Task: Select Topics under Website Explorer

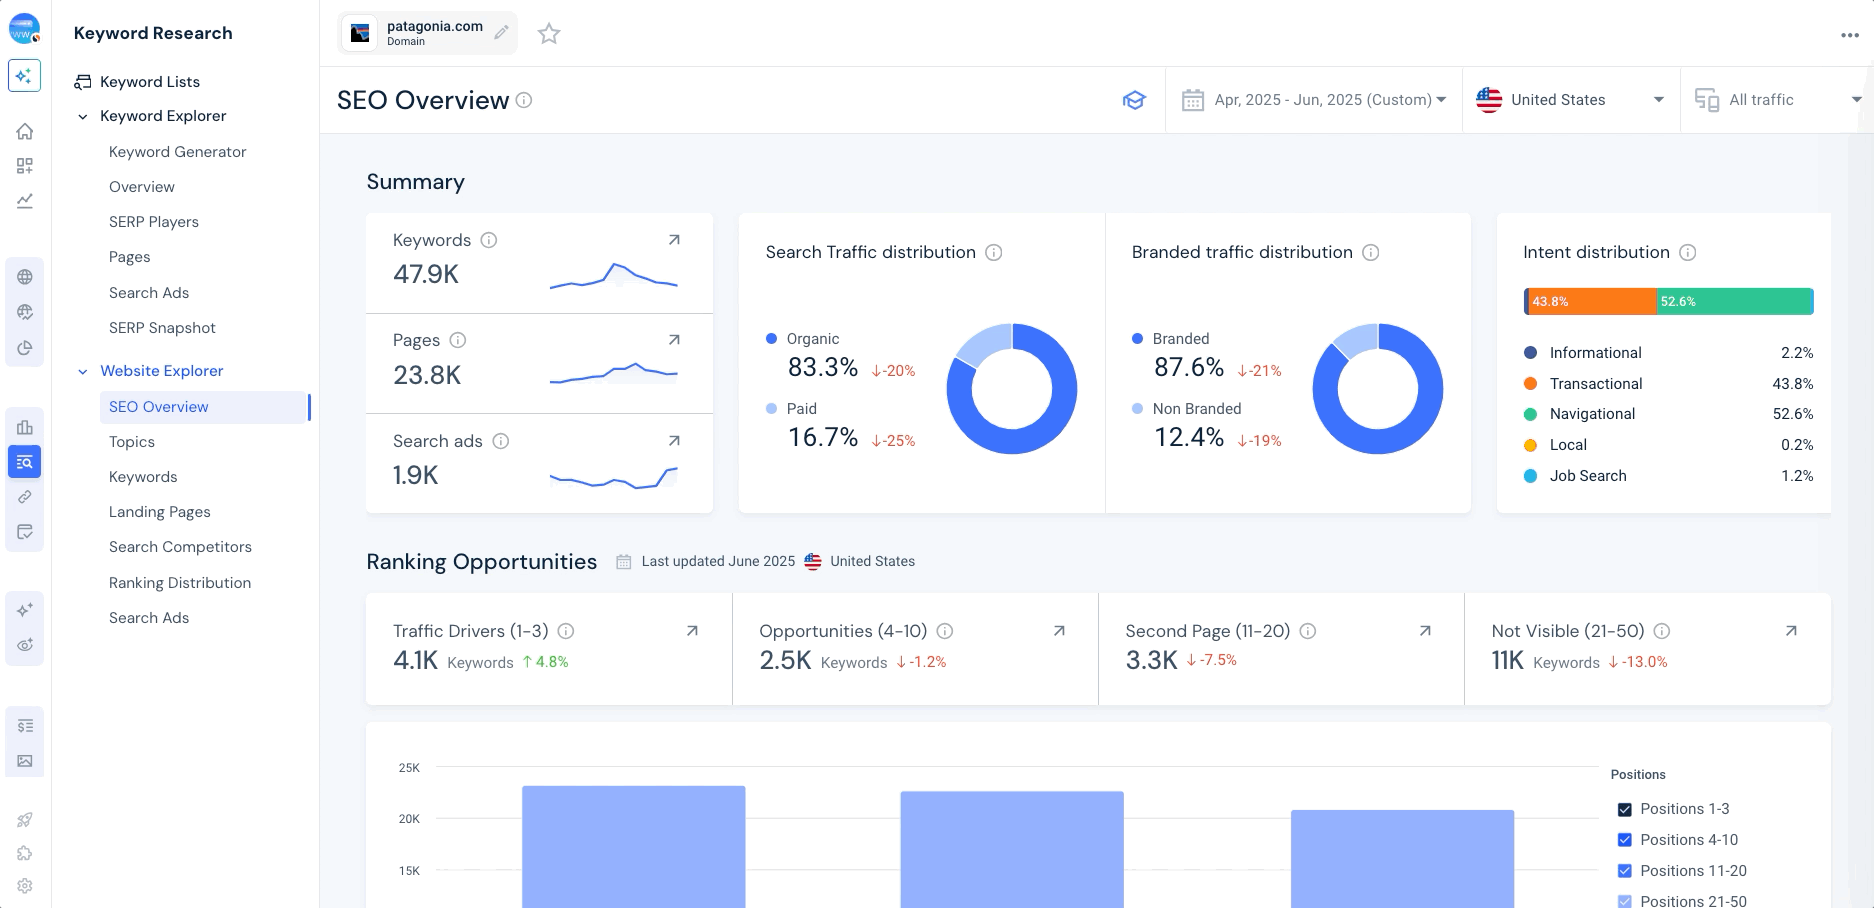Action: tap(132, 442)
